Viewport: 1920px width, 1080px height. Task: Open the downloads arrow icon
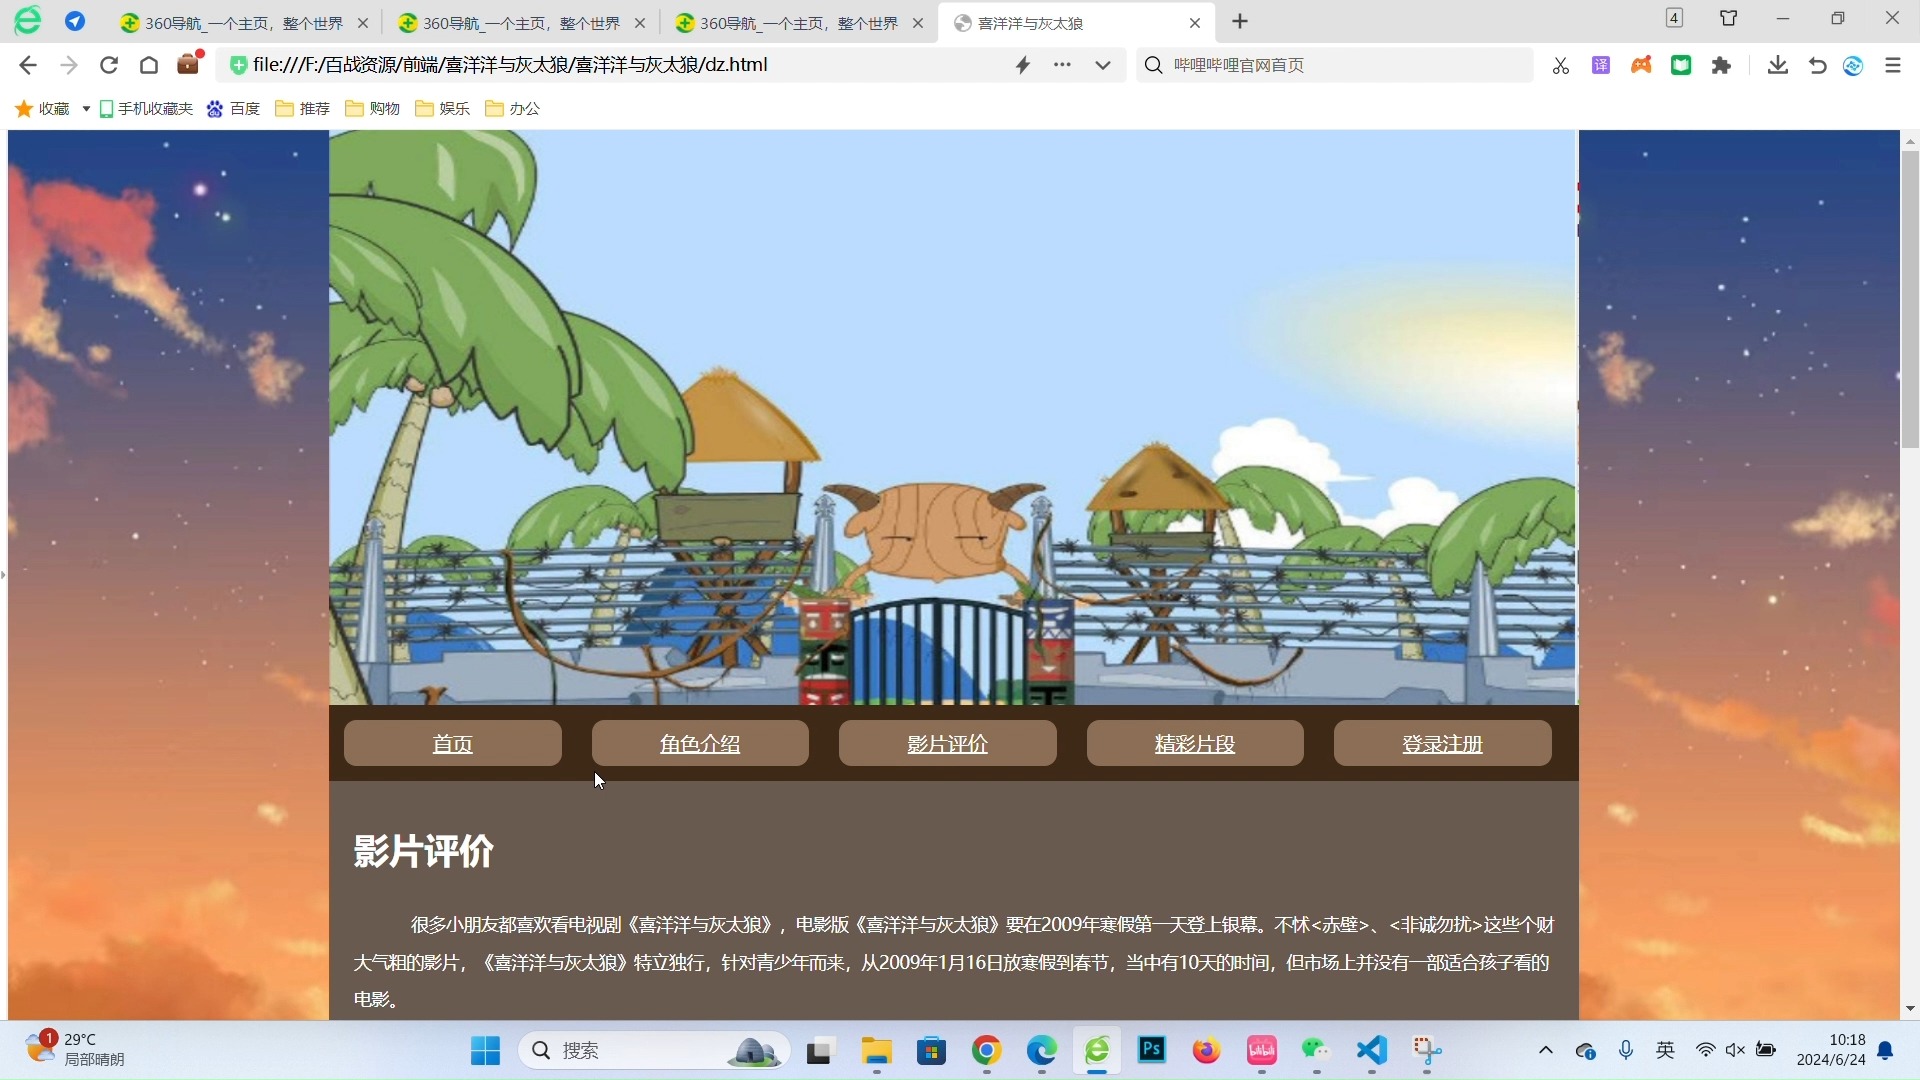coord(1778,65)
